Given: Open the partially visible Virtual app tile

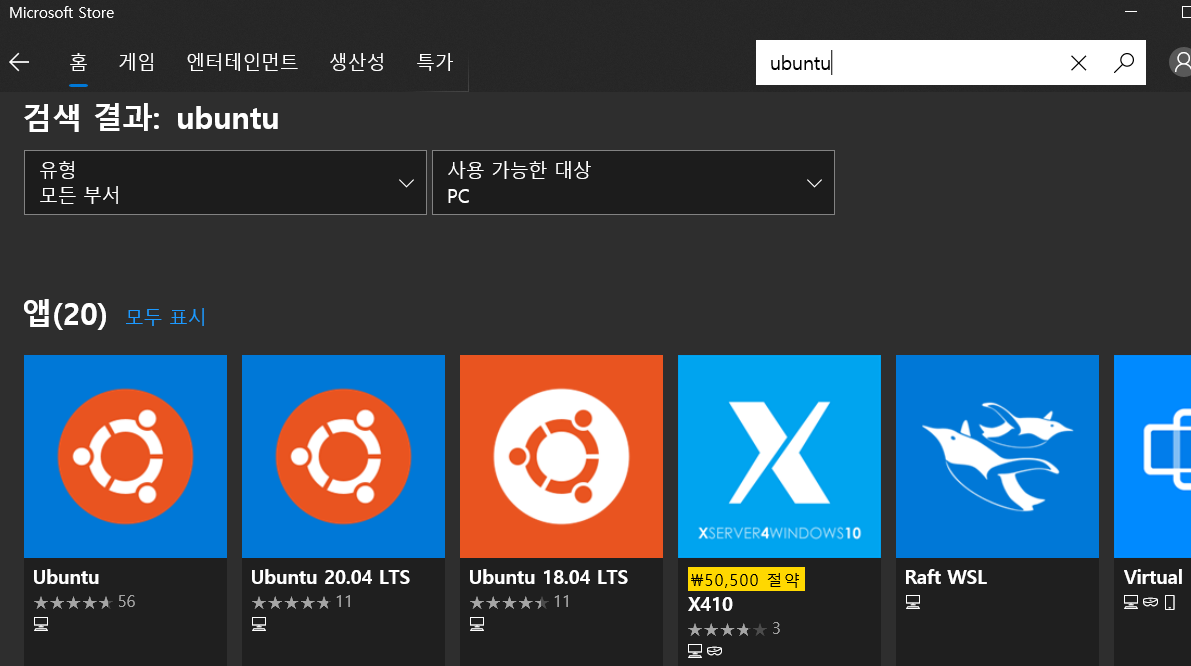Looking at the screenshot, I should [1152, 456].
